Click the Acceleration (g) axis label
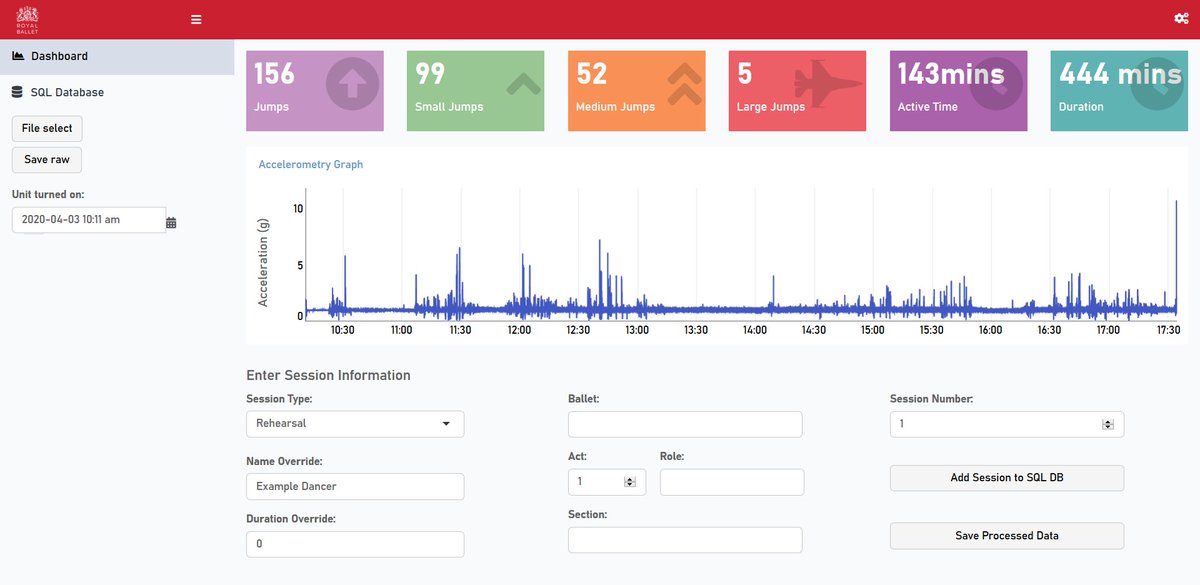Screen dimensions: 1200x585 tap(263, 261)
